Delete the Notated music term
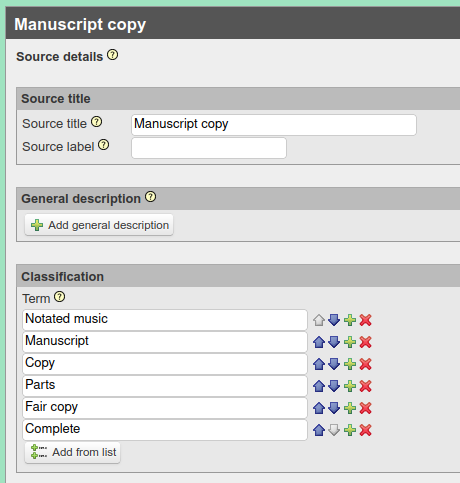460x483 pixels. pyautogui.click(x=366, y=320)
